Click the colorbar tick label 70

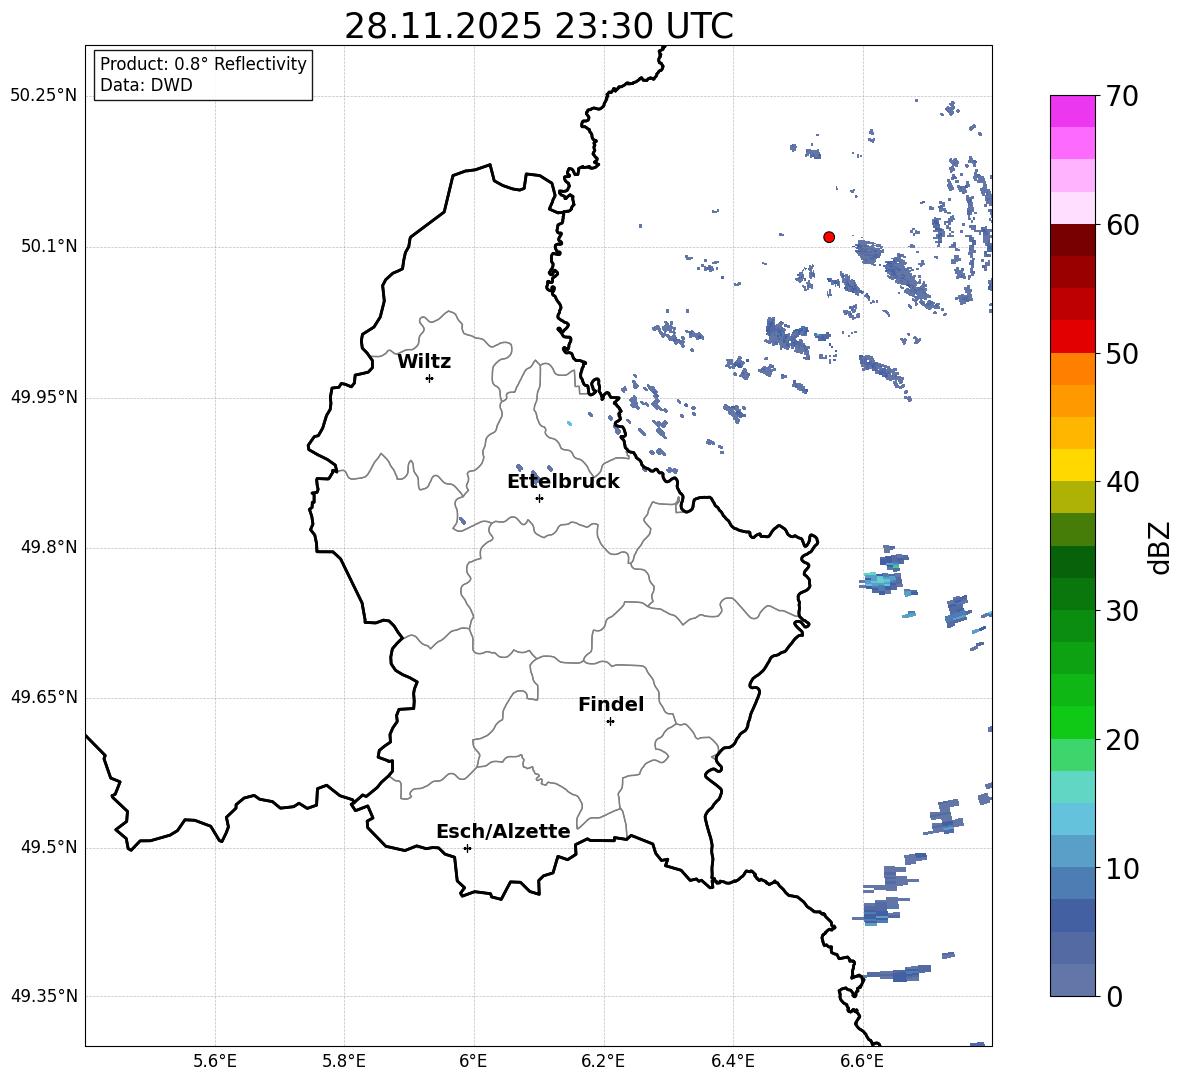(1122, 96)
